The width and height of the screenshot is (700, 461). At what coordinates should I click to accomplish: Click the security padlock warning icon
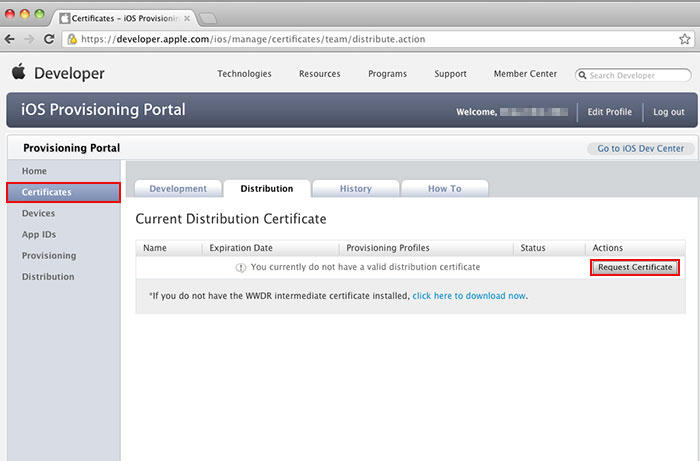click(x=72, y=39)
